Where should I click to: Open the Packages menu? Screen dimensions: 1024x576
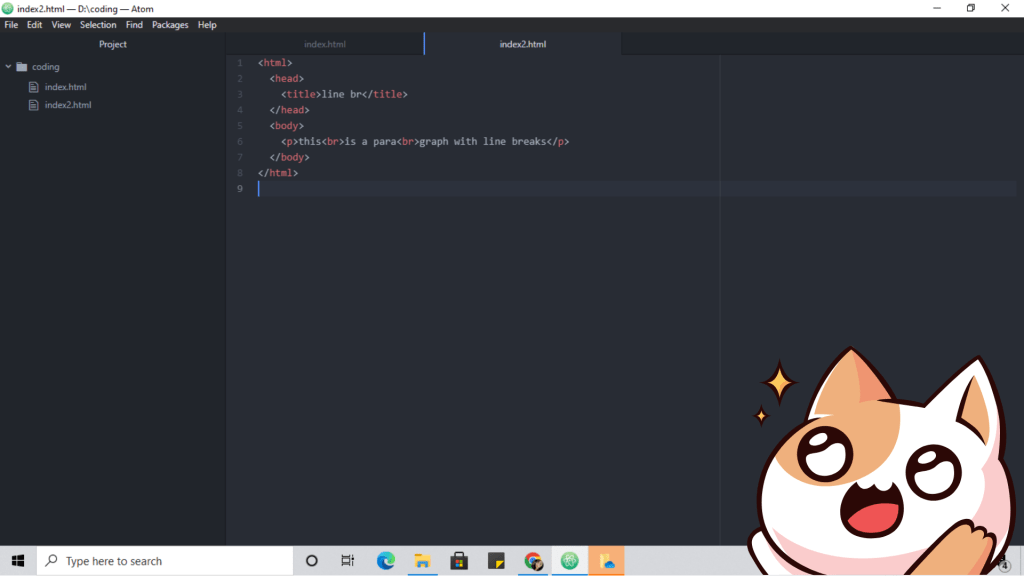tap(170, 25)
